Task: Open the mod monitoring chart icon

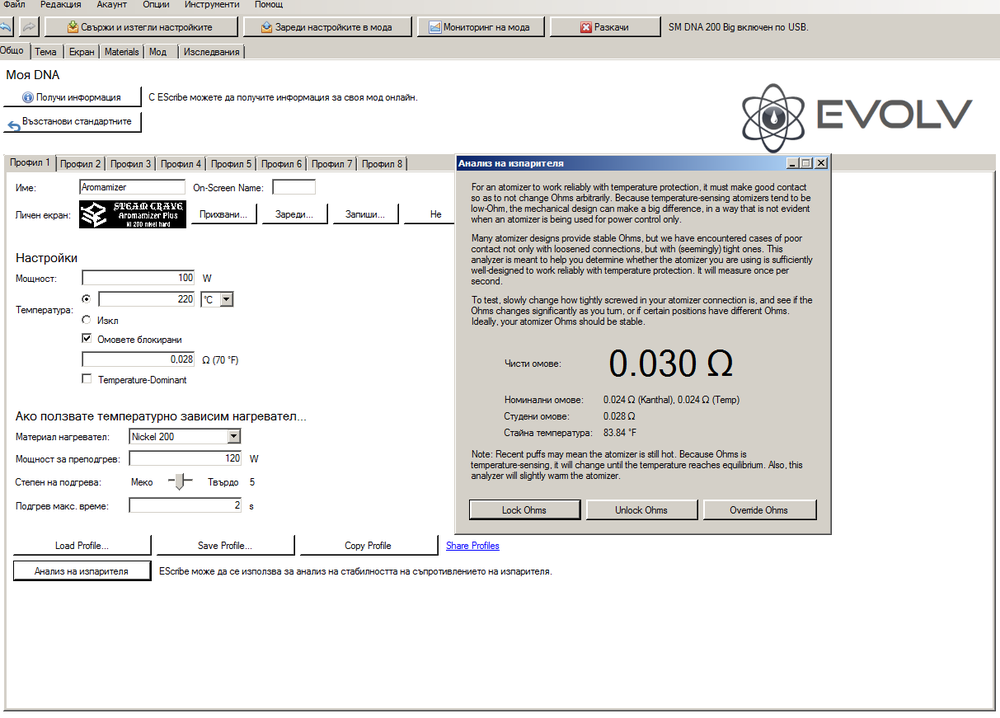Action: (435, 27)
